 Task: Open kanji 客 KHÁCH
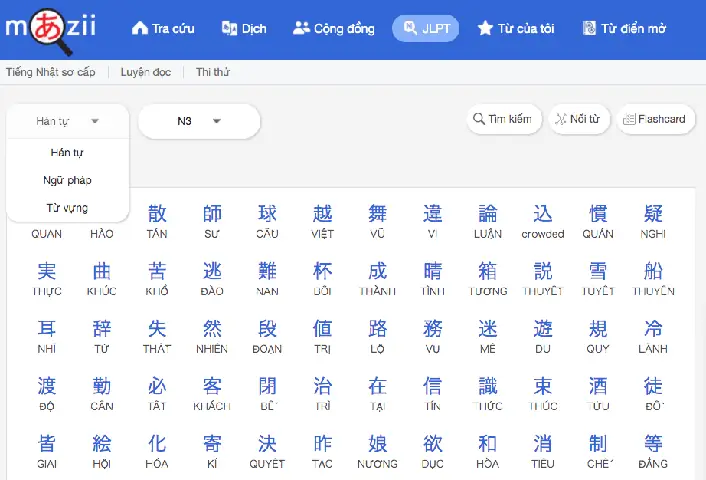pos(212,394)
